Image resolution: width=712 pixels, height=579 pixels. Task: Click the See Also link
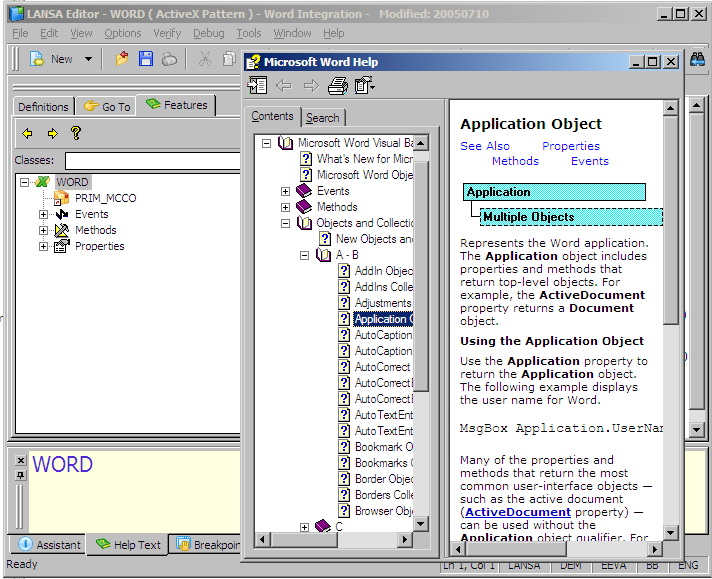[x=485, y=146]
